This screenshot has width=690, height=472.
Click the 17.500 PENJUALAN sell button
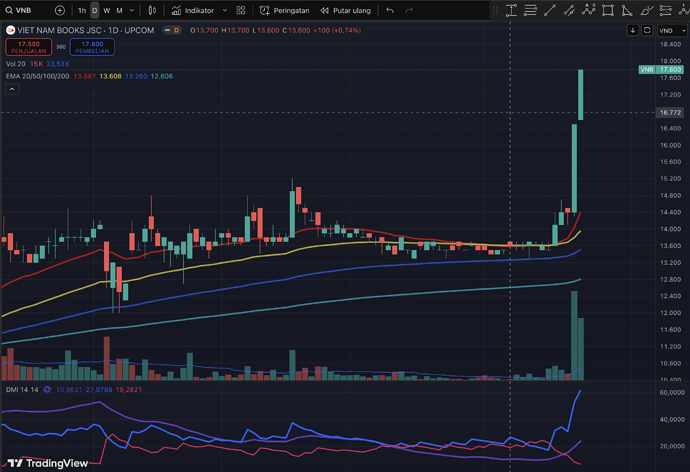point(29,47)
